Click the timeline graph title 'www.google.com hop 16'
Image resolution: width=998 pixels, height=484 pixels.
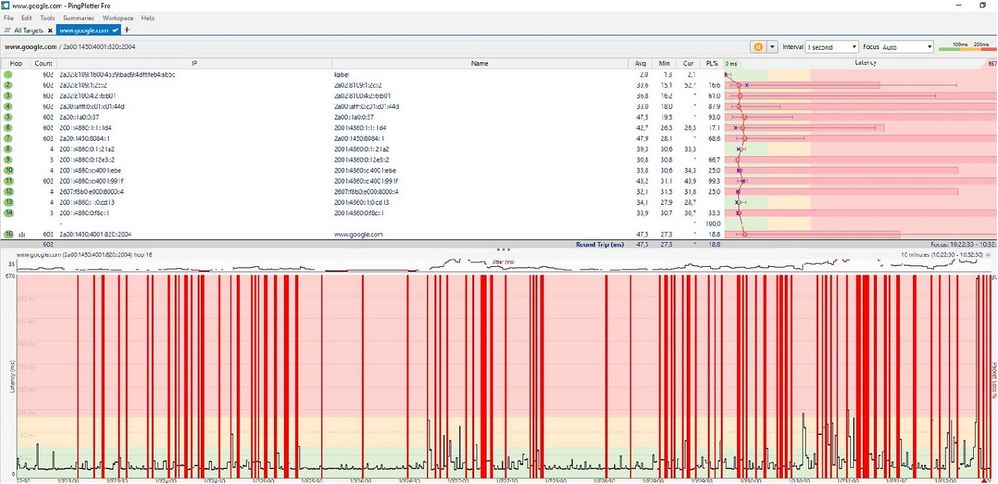click(83, 254)
